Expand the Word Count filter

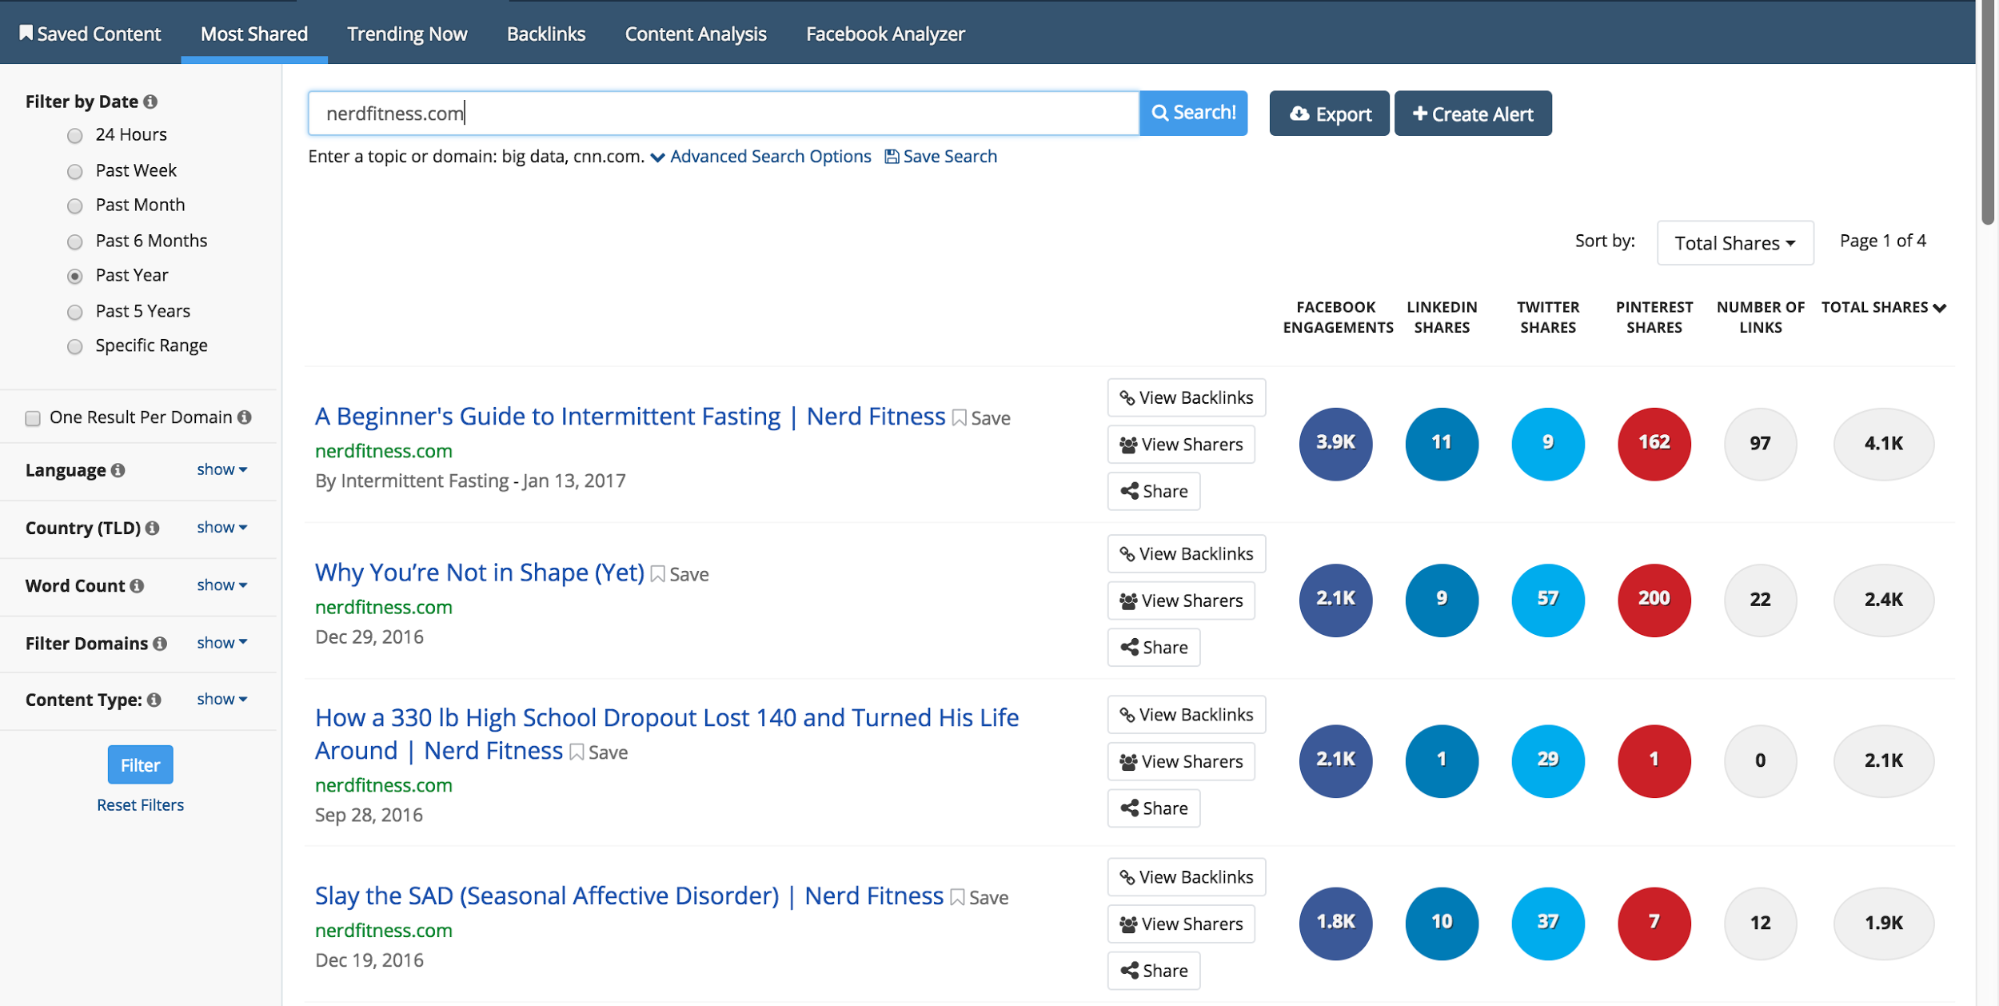coord(222,585)
